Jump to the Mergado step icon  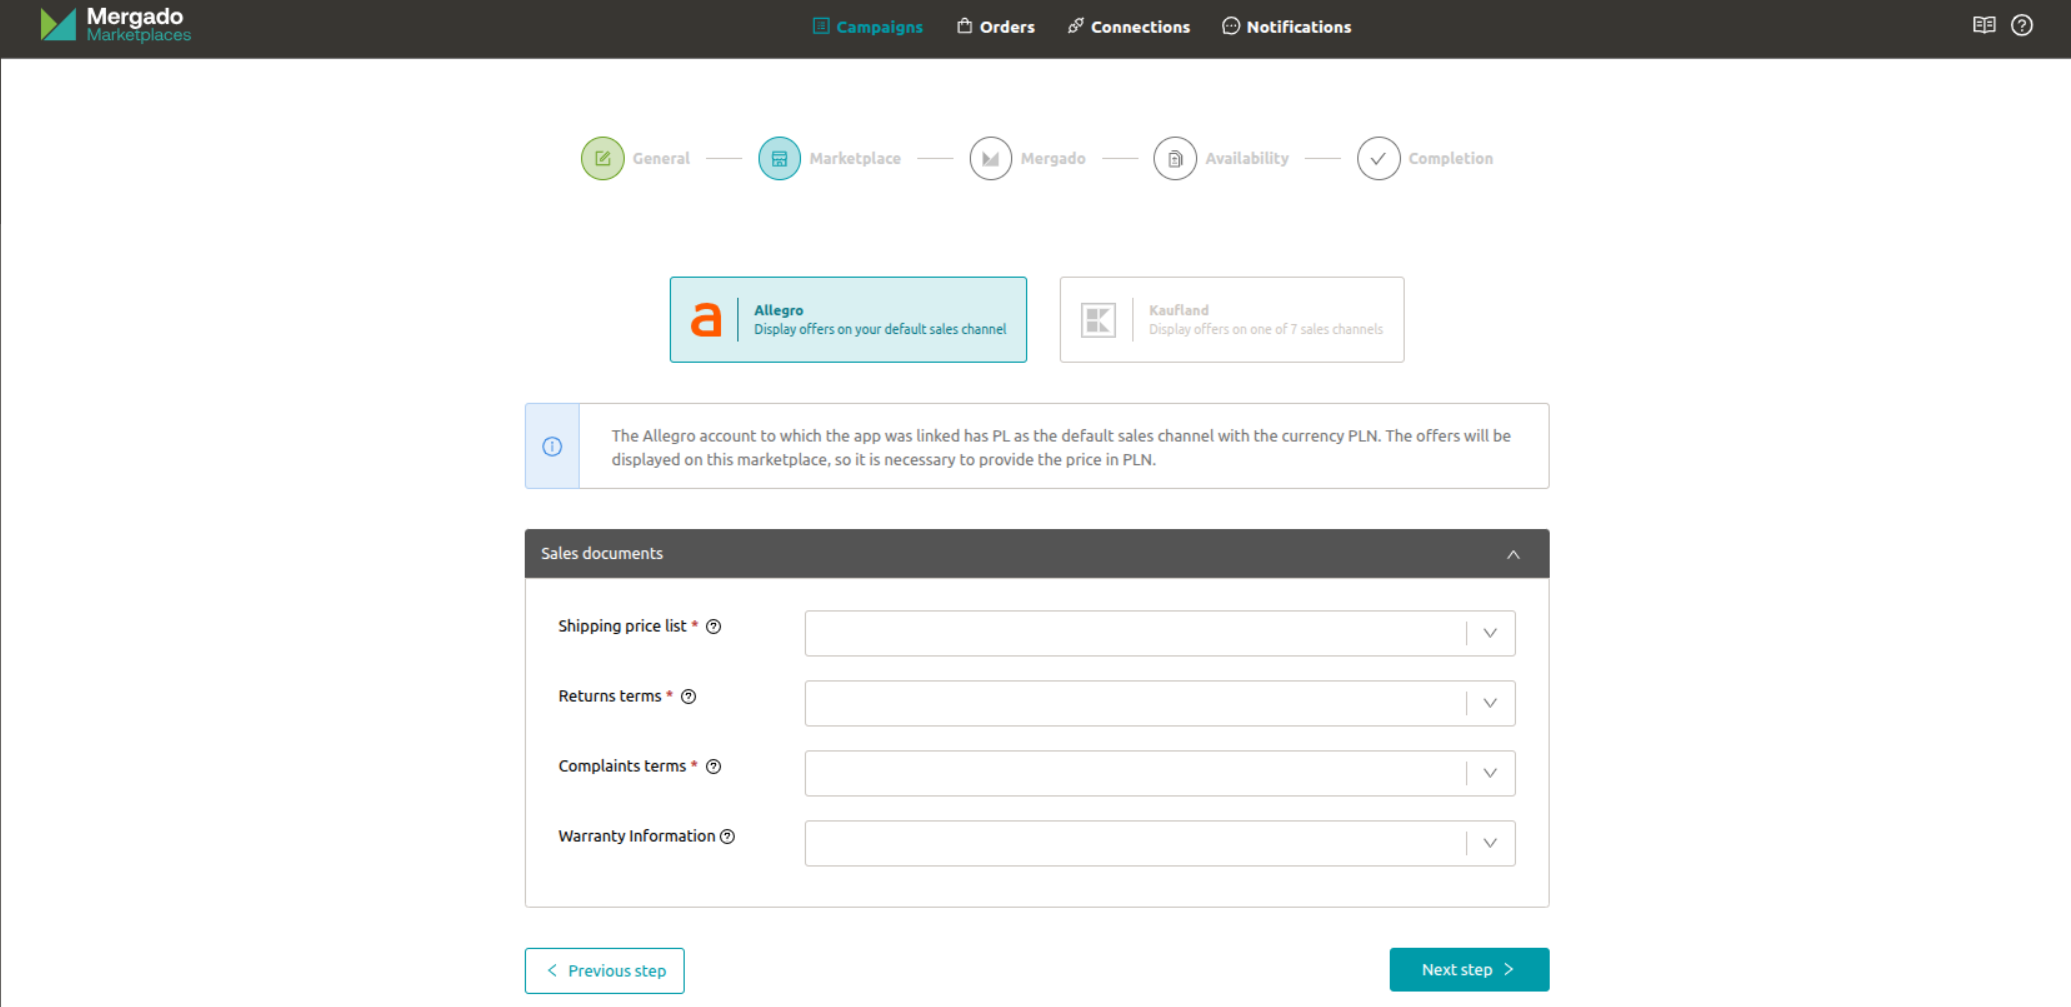[x=990, y=159]
